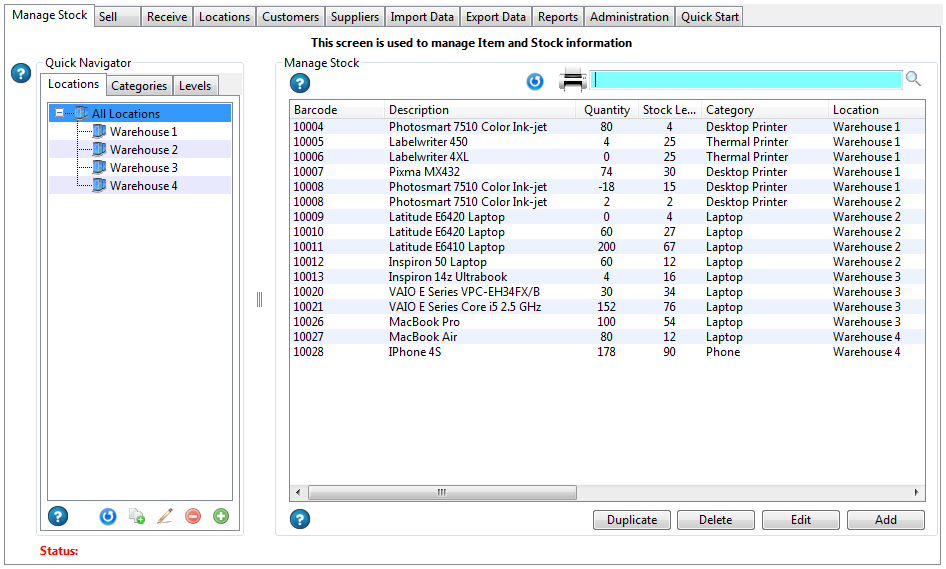Image resolution: width=946 pixels, height=569 pixels.
Task: Click the Delete button
Action: (715, 520)
